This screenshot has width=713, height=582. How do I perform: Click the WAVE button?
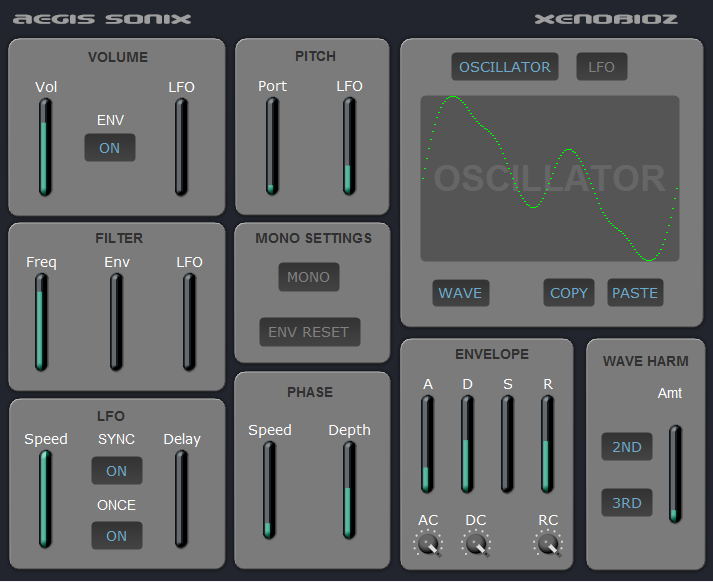tap(461, 293)
